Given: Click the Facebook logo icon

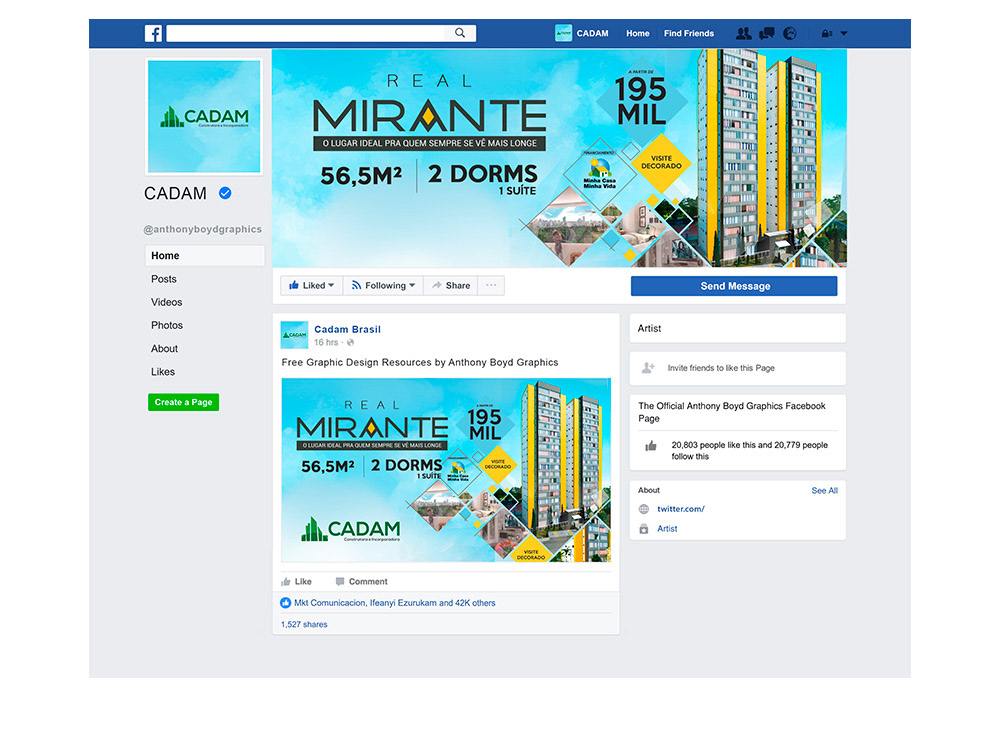Looking at the screenshot, I should (x=153, y=33).
